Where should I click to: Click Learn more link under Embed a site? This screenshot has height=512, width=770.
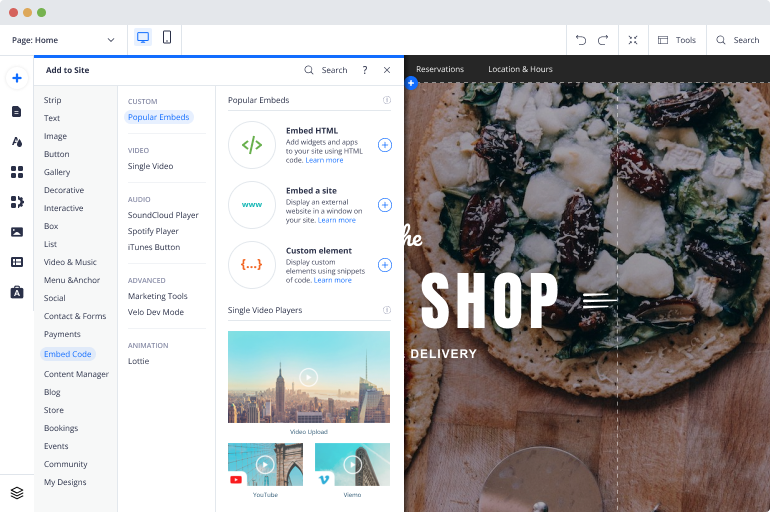336,220
